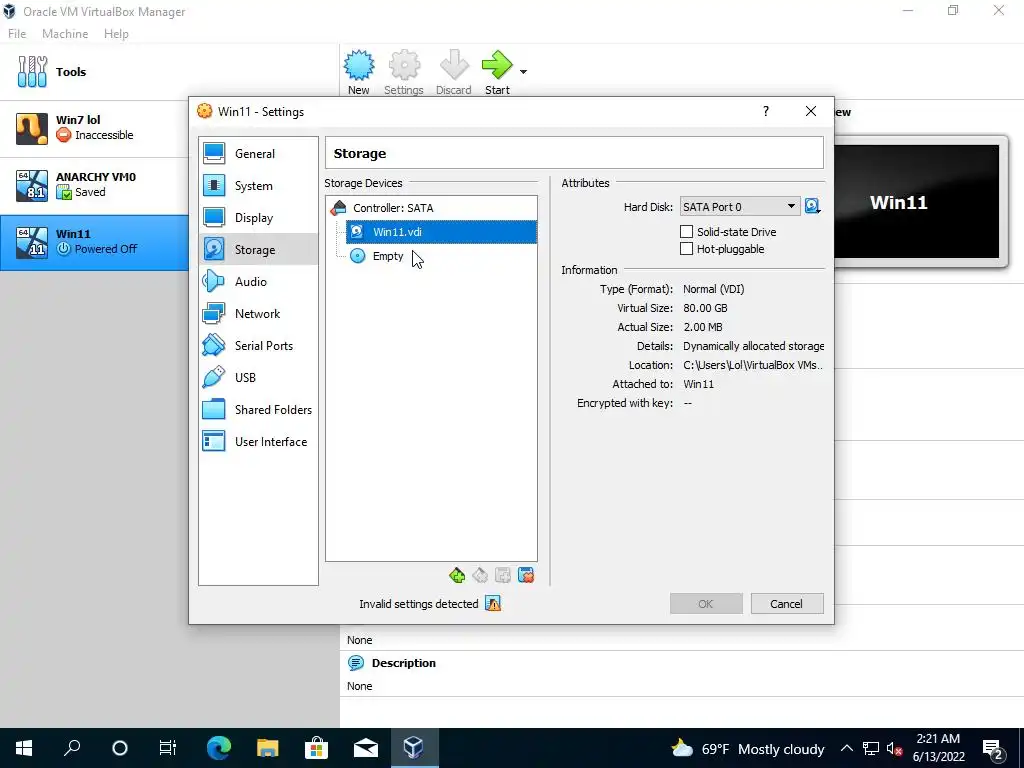Open Serial Ports settings category

(x=258, y=345)
